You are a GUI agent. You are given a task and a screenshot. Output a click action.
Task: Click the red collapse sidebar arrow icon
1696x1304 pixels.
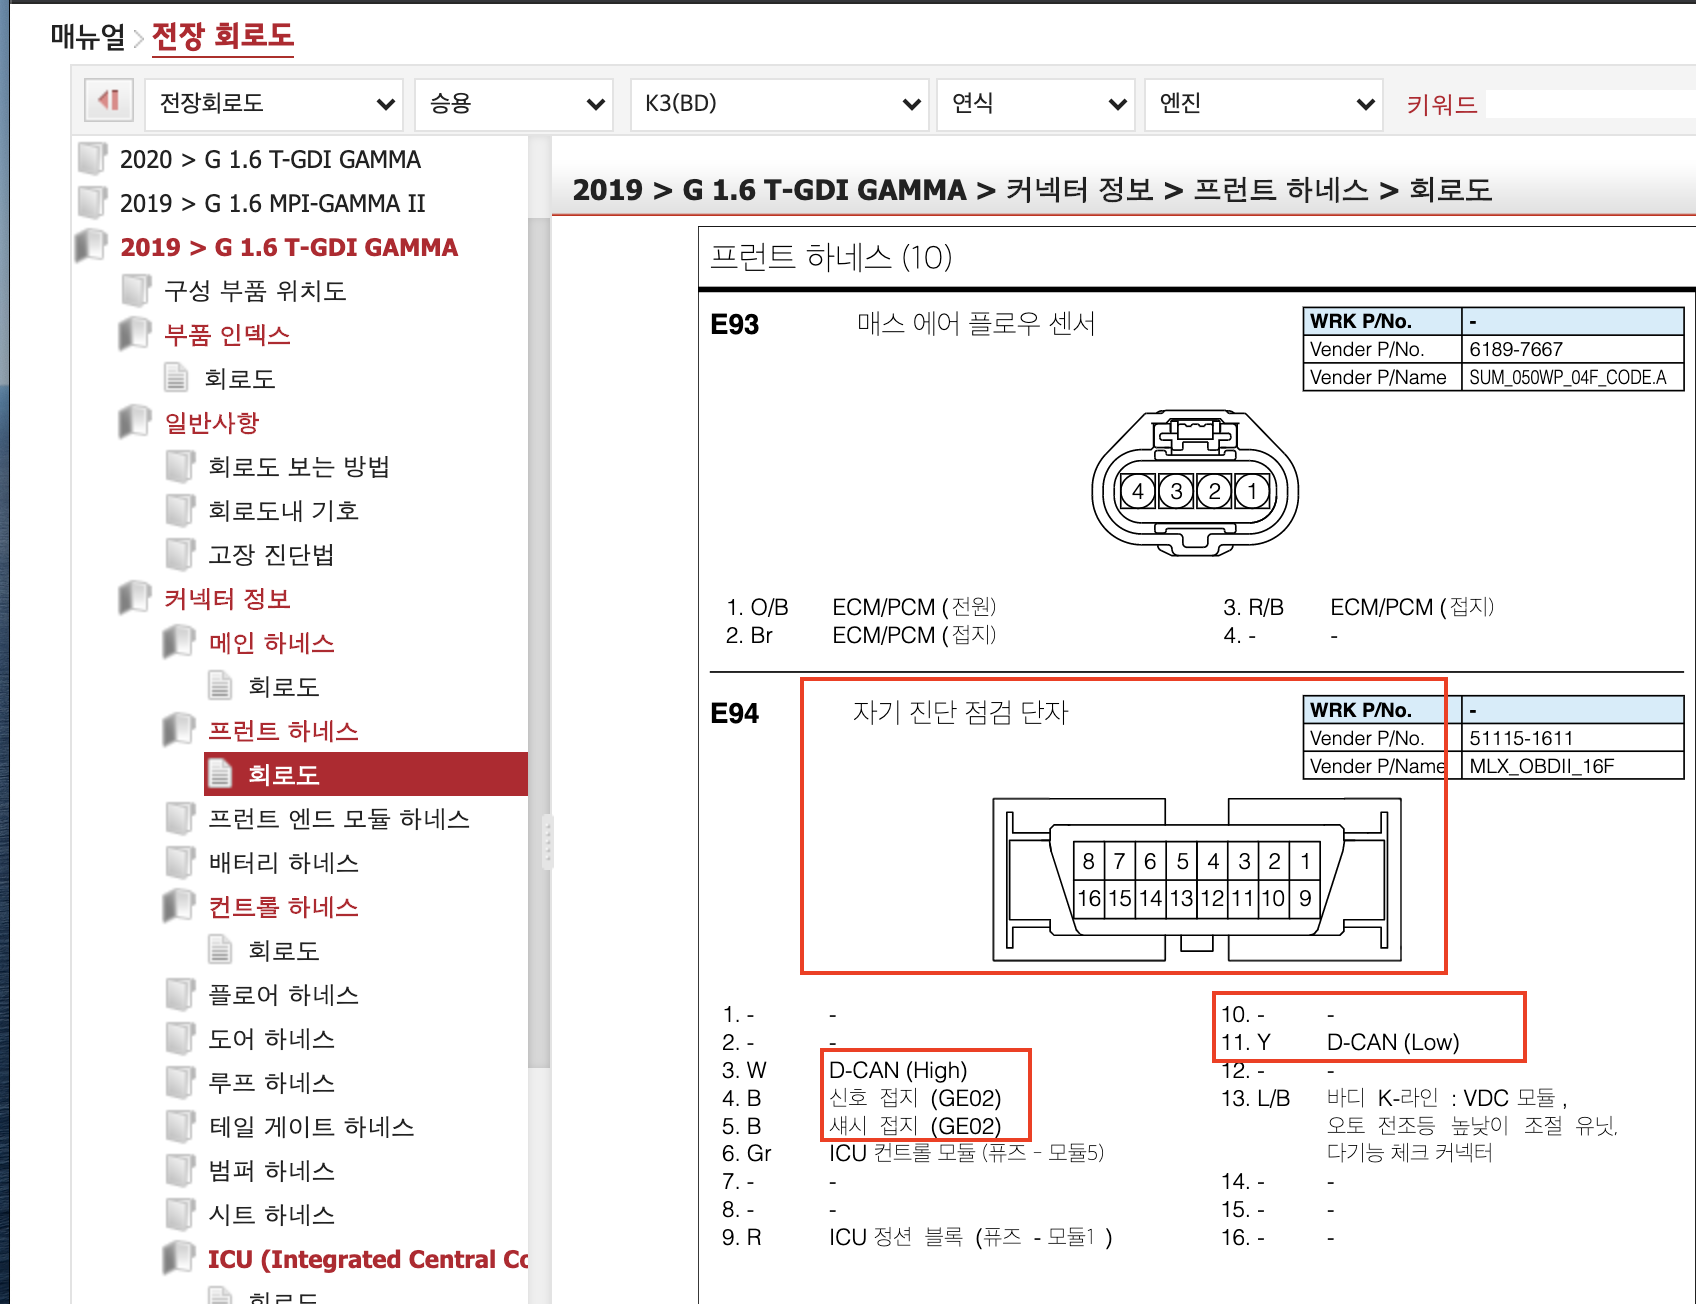108,101
